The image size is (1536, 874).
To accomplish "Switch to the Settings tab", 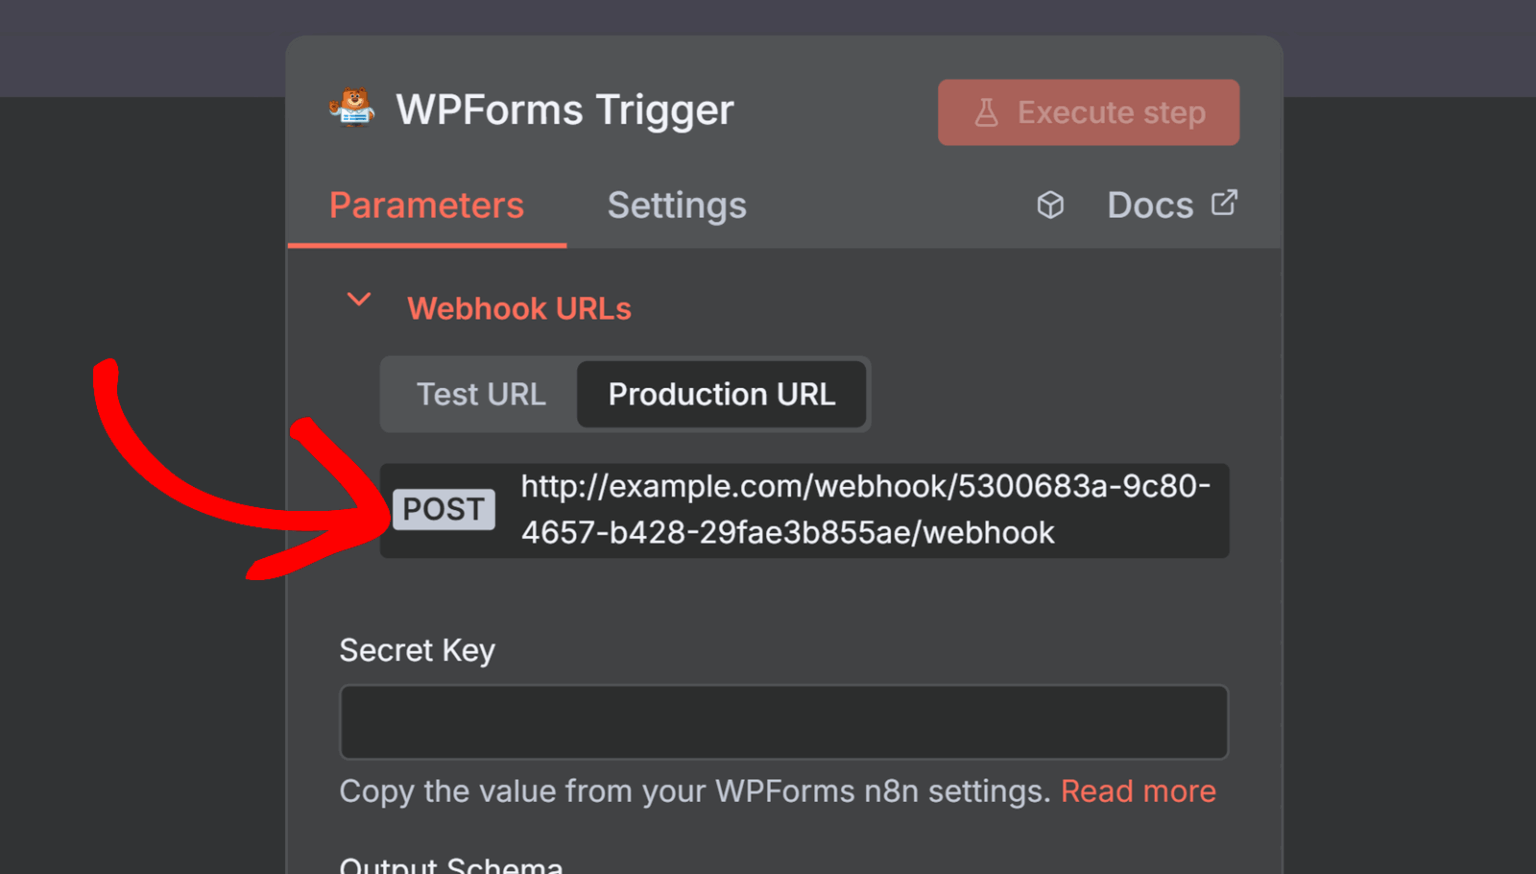I will [676, 205].
